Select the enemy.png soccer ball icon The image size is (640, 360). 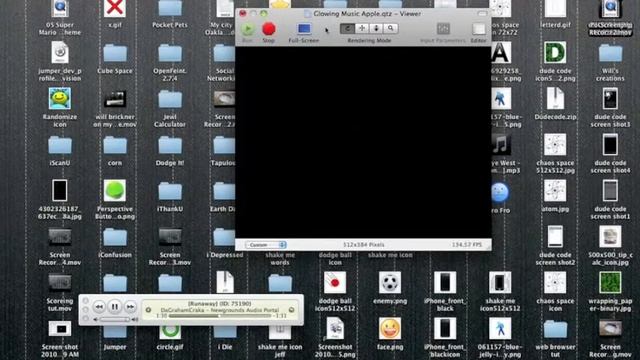tap(390, 282)
